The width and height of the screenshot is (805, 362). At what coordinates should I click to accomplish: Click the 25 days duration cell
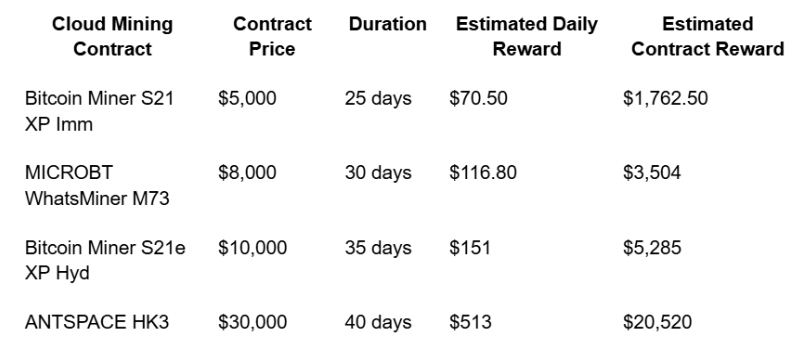tap(378, 98)
